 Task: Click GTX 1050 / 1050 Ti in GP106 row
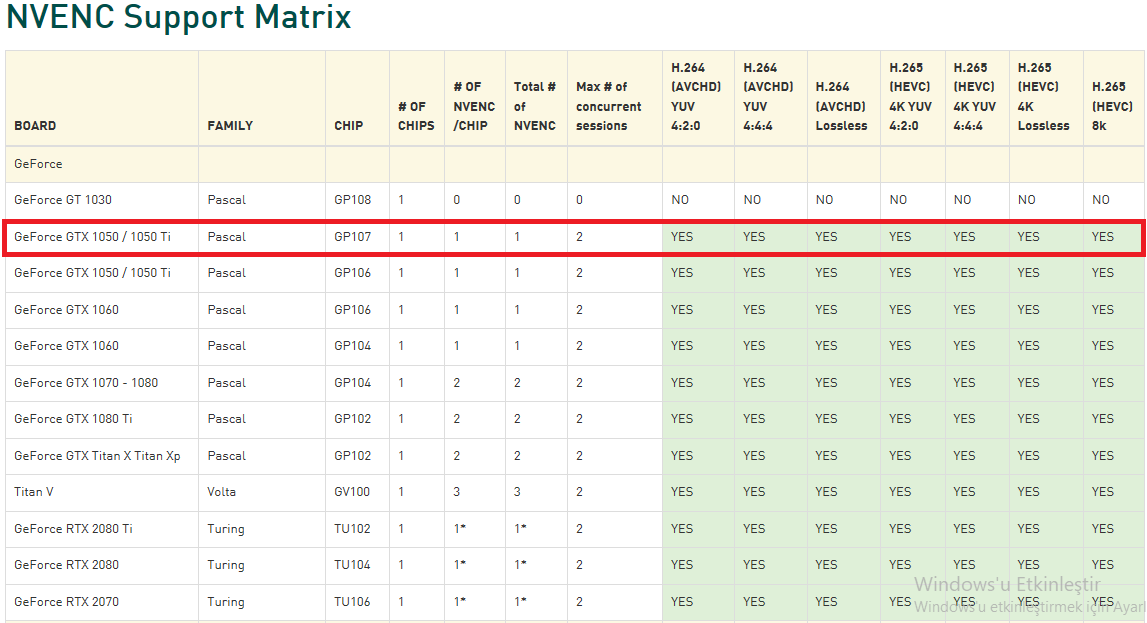(92, 273)
